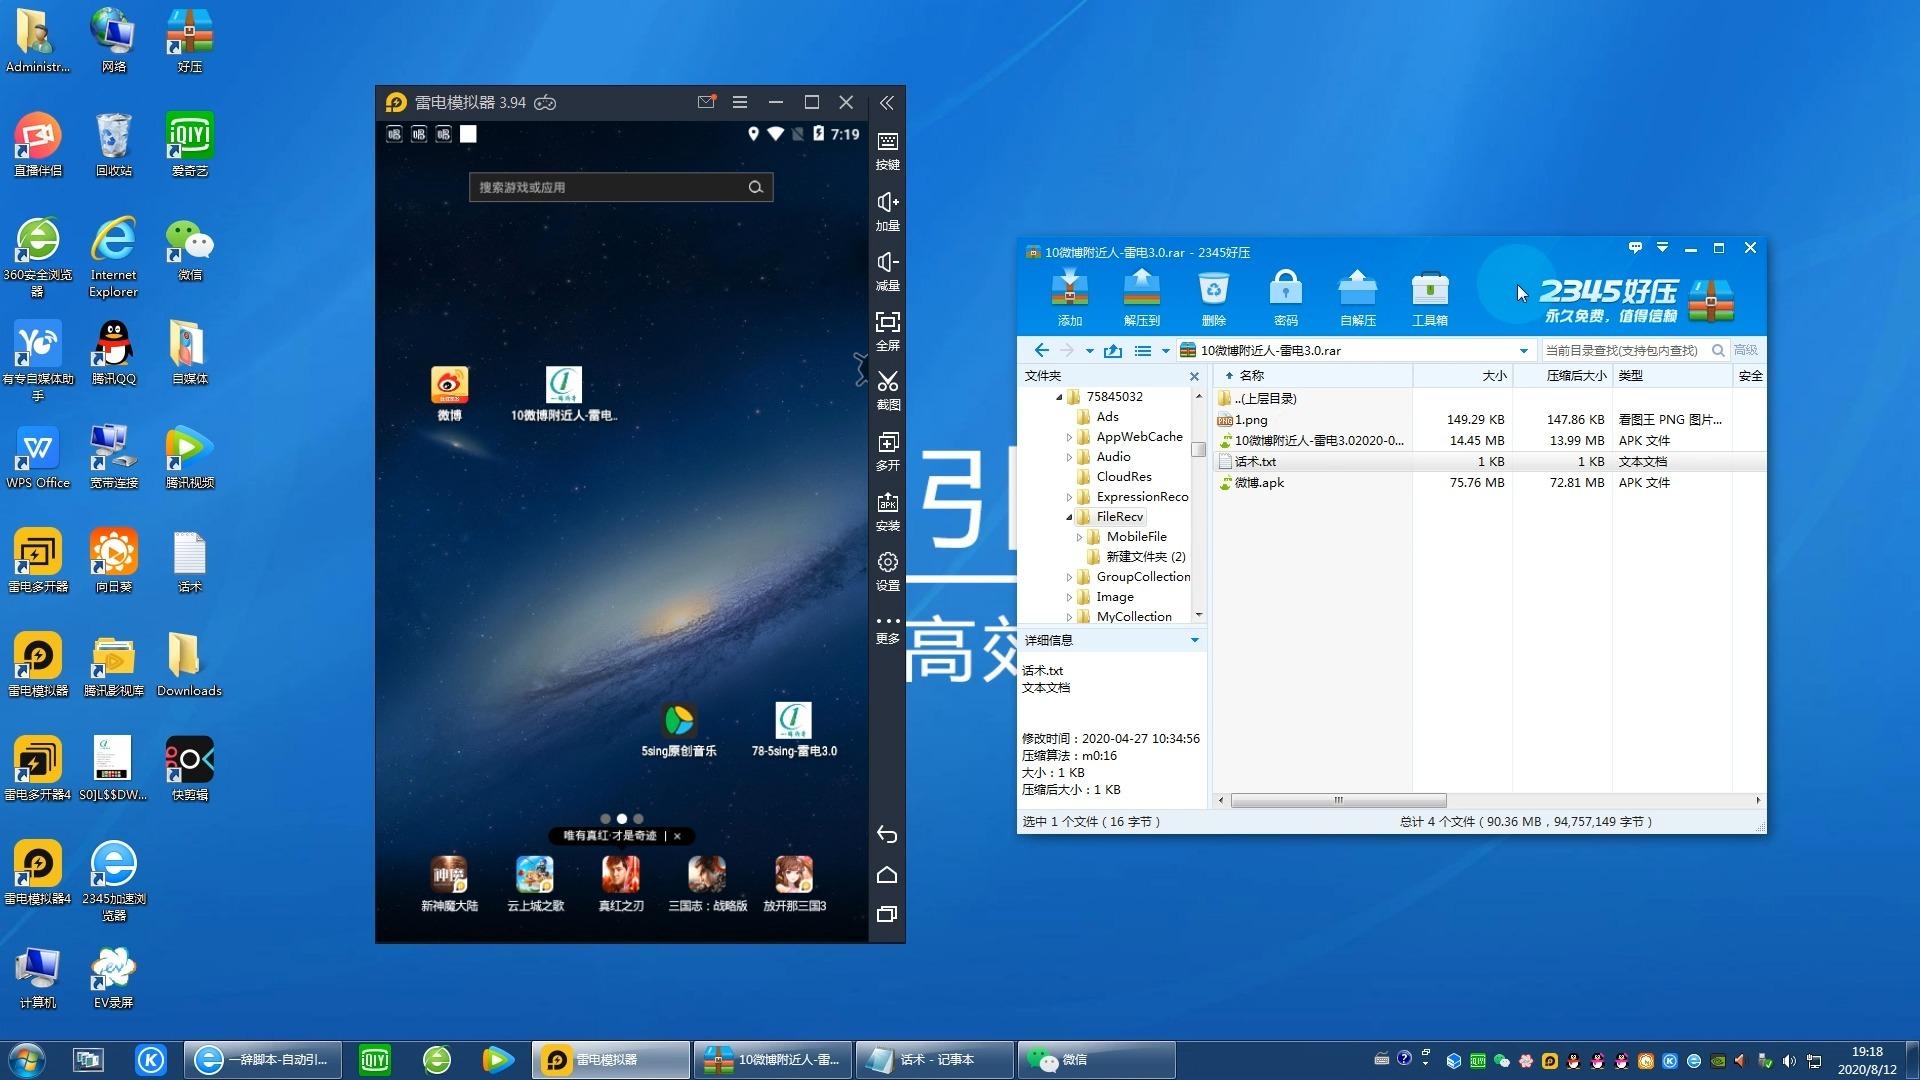This screenshot has height=1080, width=1920.
Task: Click the emulator search games field
Action: coord(621,187)
